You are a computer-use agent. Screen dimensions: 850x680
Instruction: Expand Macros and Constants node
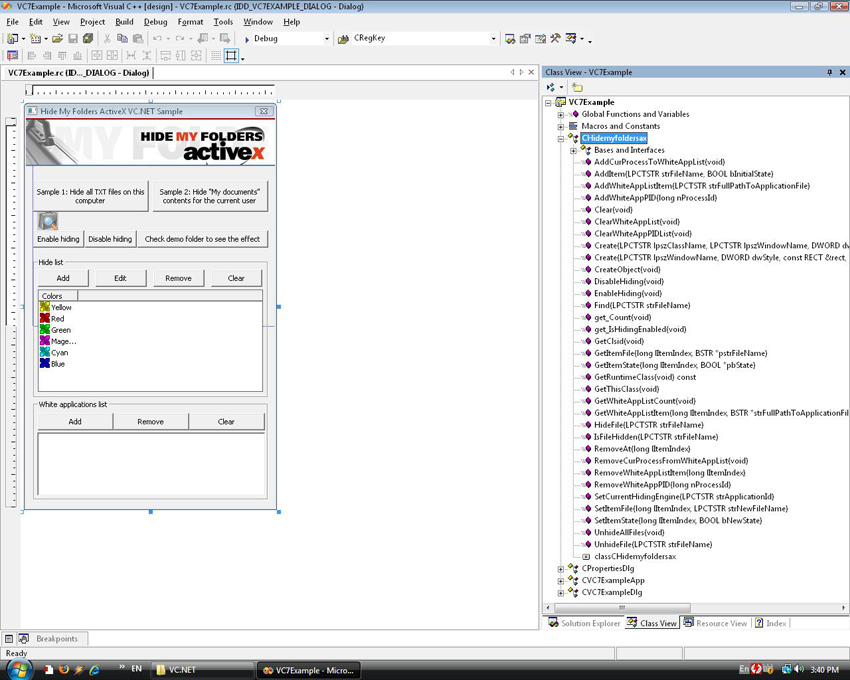pos(561,126)
